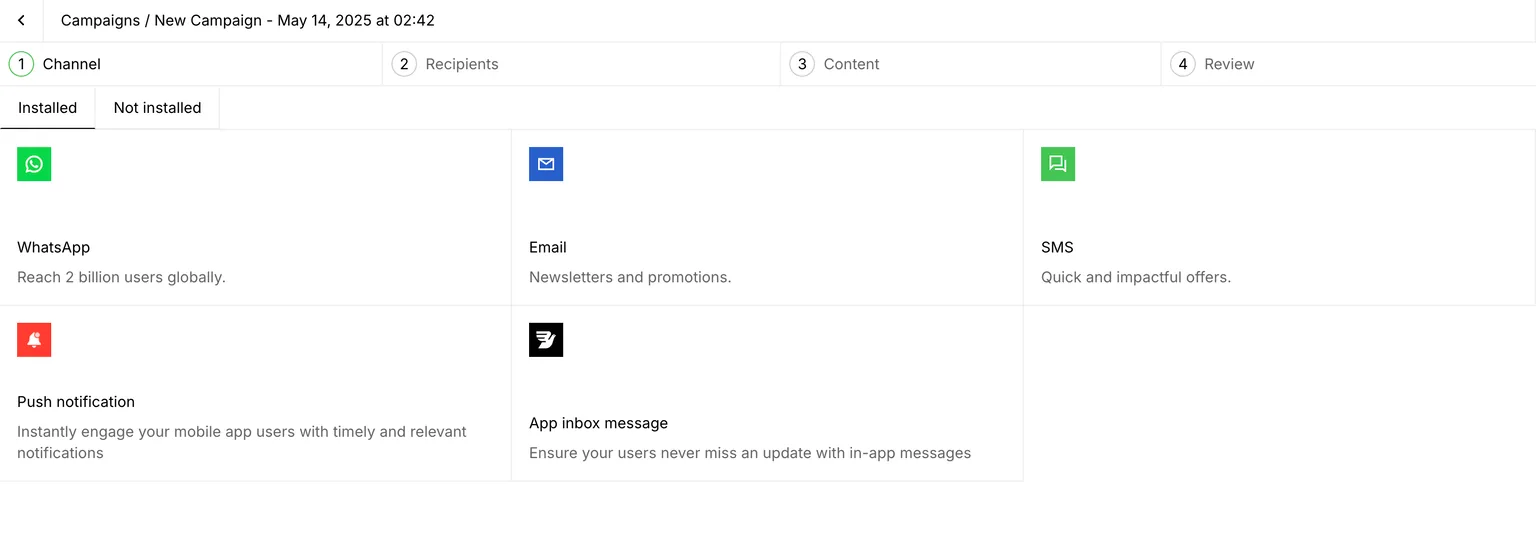This screenshot has width=1536, height=538.
Task: Click step 2 circle for Recipients
Action: [404, 64]
